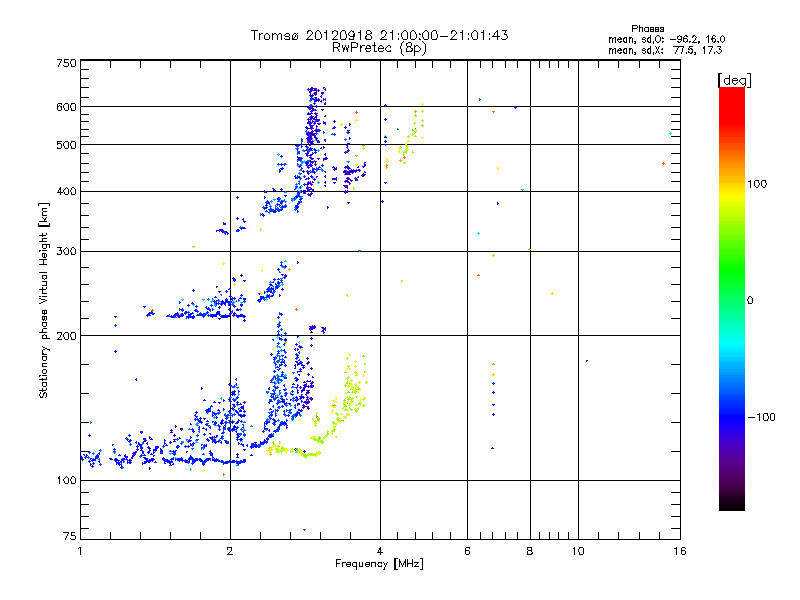Click the x-axis label 16
800x600 pixels.
click(680, 551)
